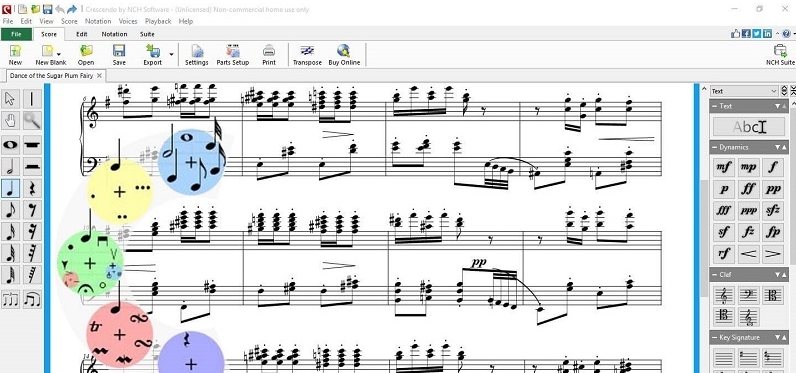Add a decrescendo hairpin
This screenshot has height=373, width=796.
[773, 253]
